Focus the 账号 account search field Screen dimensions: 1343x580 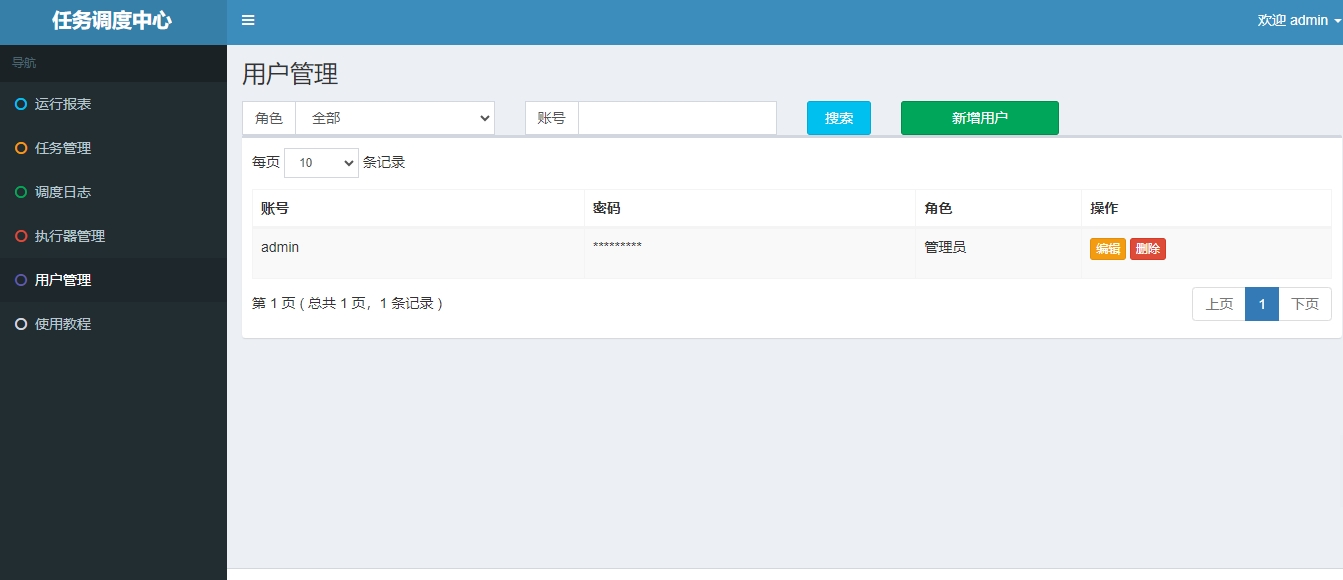(x=677, y=118)
